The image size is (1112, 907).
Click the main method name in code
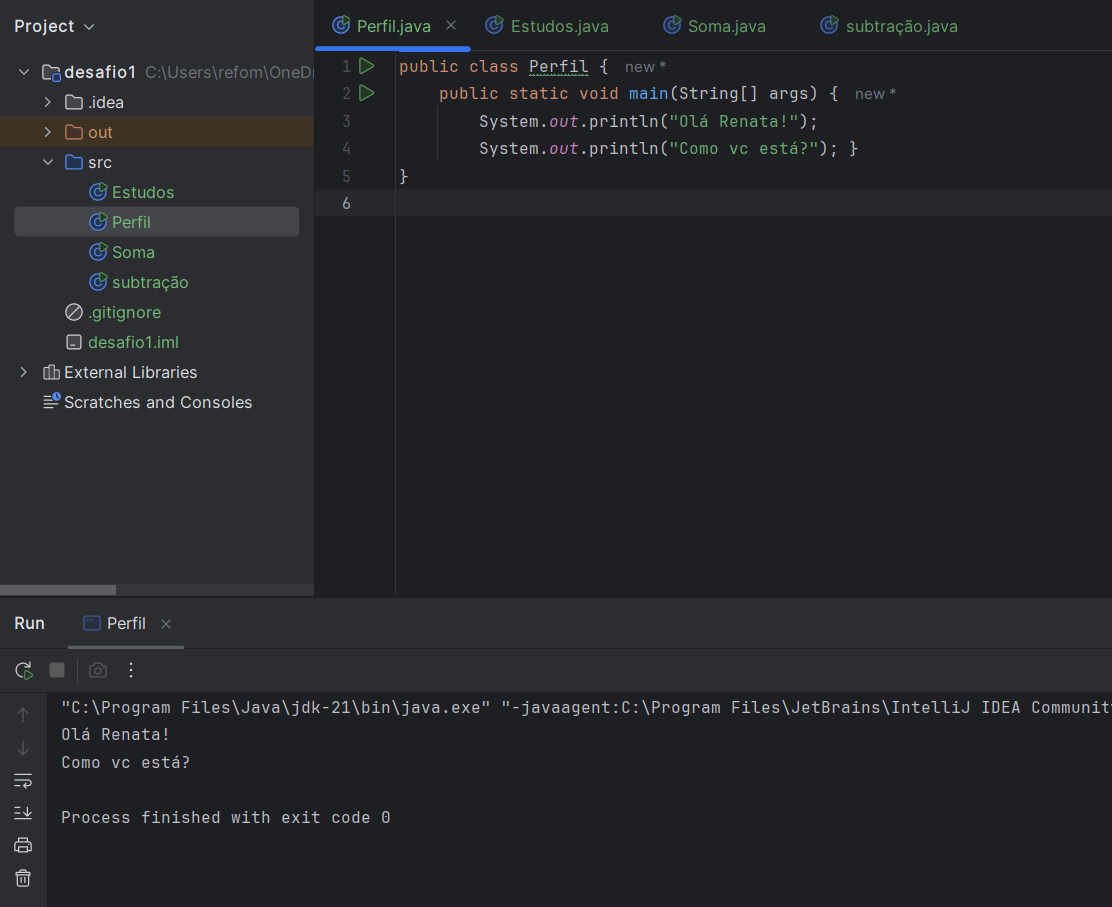[648, 94]
